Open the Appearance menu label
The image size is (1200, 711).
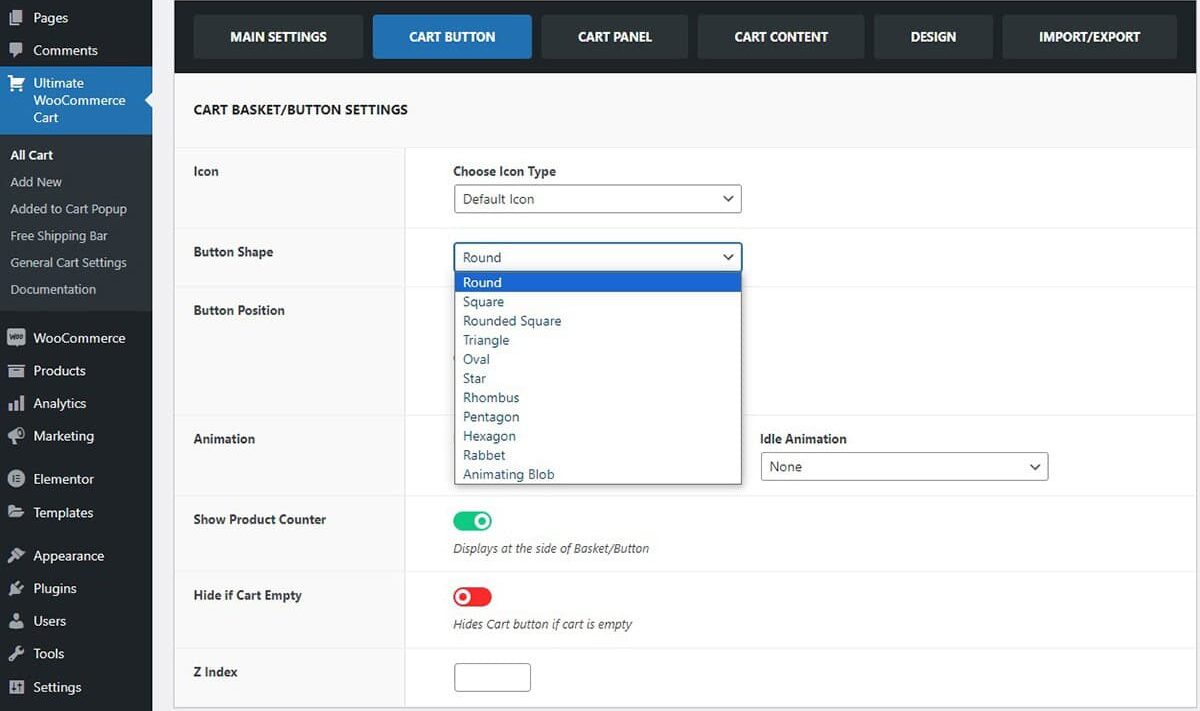(68, 556)
